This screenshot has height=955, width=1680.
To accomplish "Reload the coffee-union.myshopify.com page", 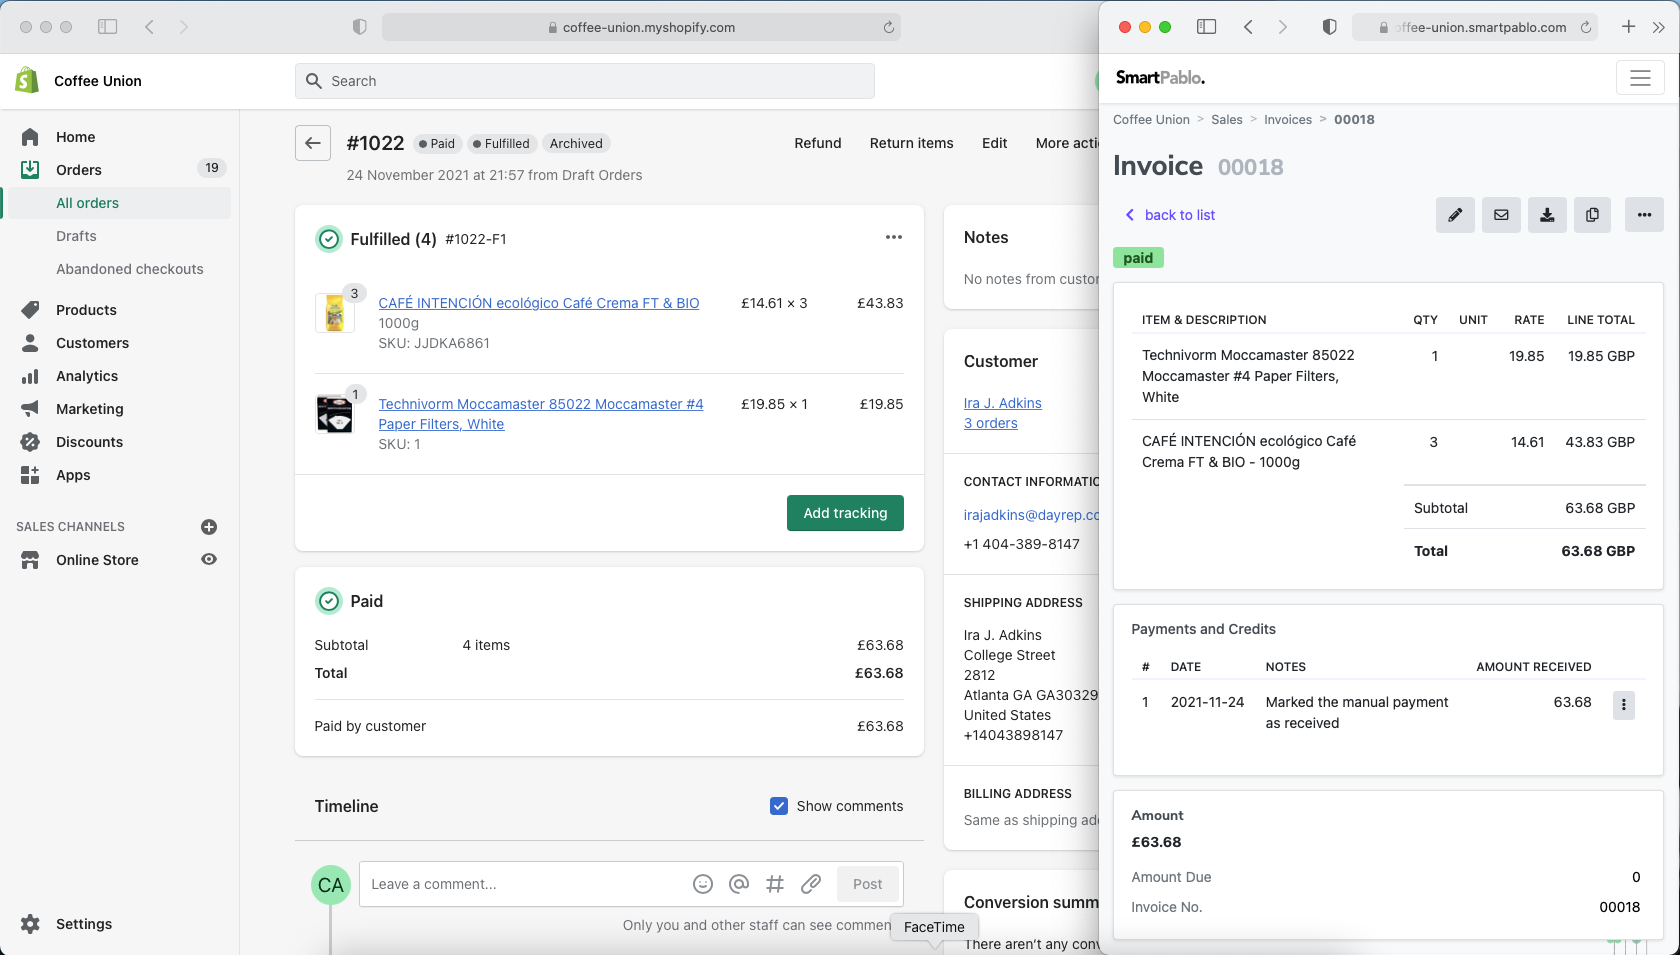I will (x=888, y=28).
